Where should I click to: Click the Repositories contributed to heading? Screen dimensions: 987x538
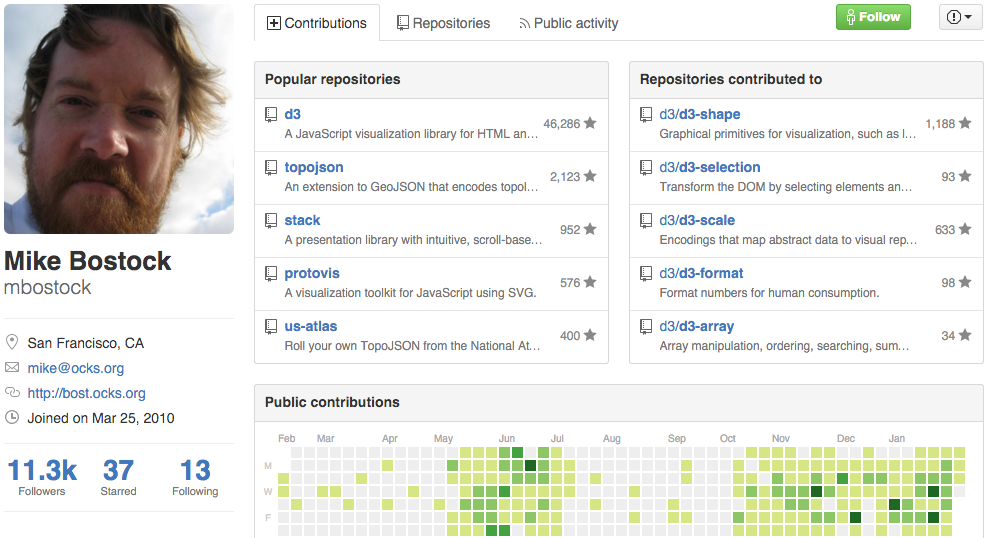731,79
